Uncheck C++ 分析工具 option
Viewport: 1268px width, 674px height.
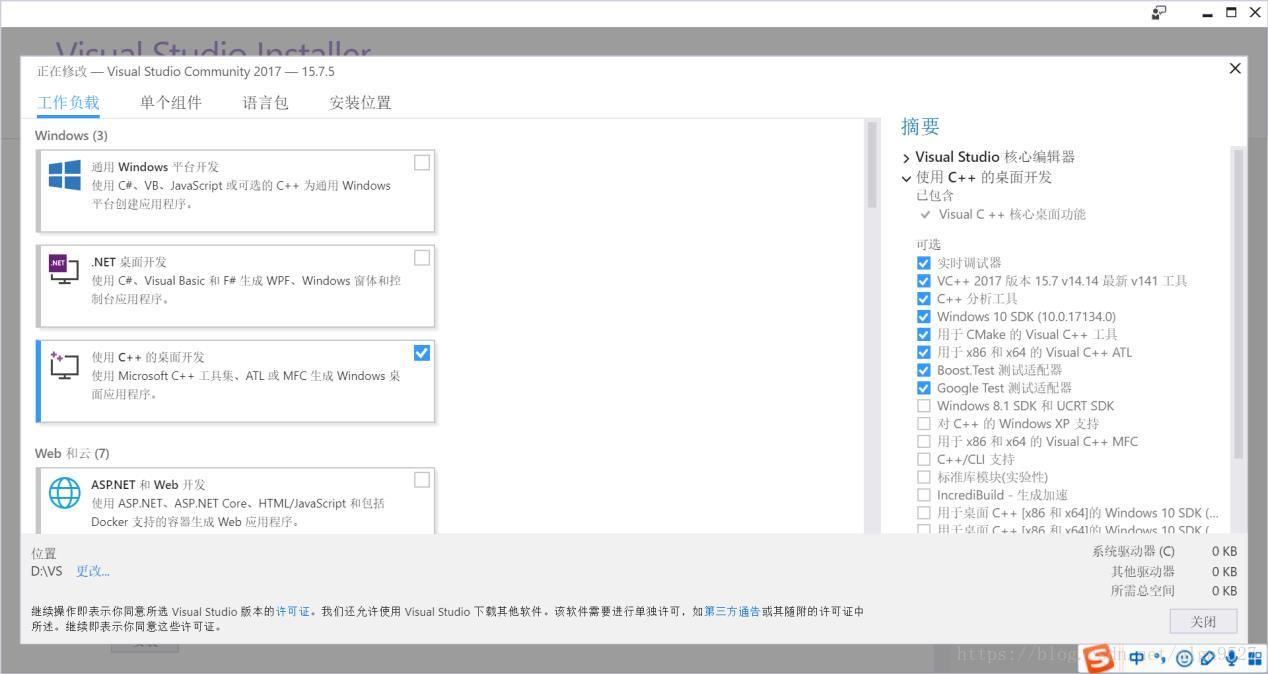tap(923, 299)
